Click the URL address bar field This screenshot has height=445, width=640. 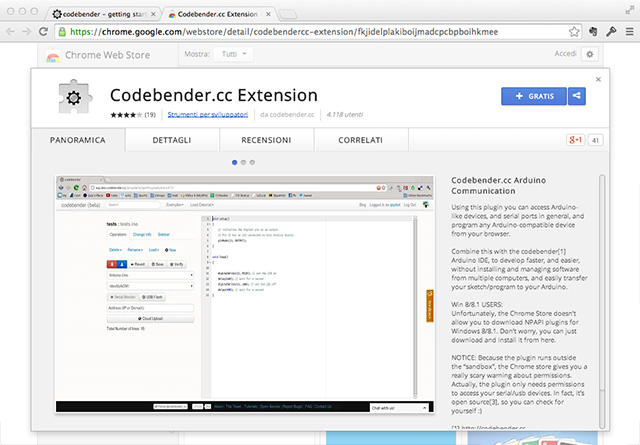(x=318, y=32)
